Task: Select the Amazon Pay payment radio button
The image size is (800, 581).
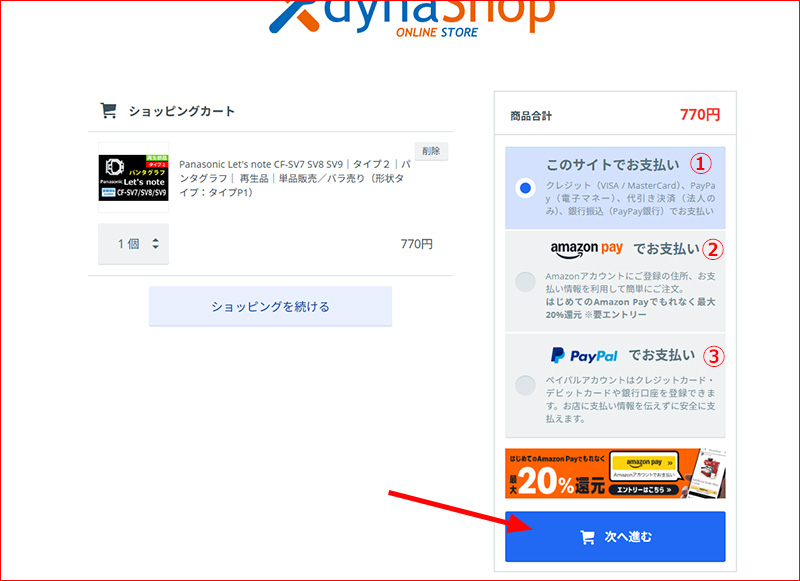Action: pyautogui.click(x=525, y=282)
